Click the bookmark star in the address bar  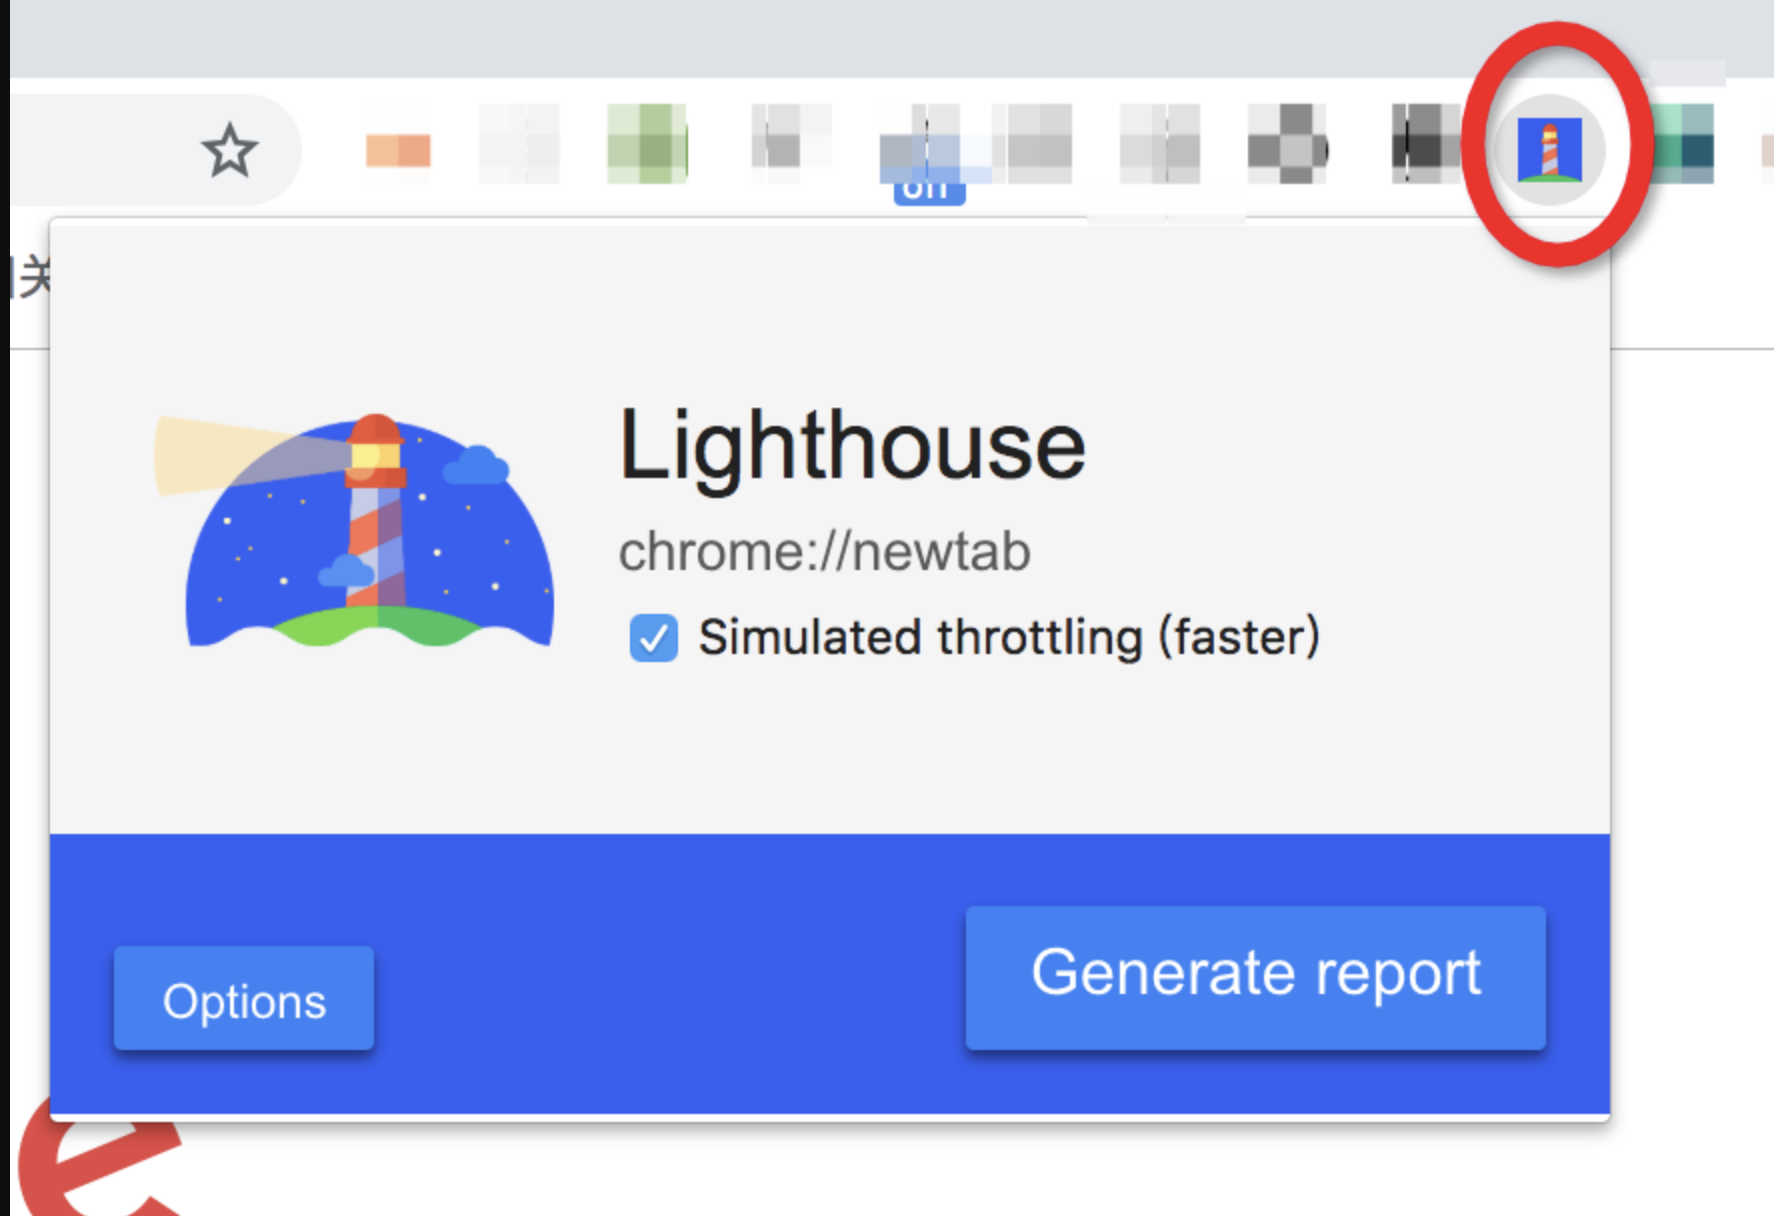[229, 150]
